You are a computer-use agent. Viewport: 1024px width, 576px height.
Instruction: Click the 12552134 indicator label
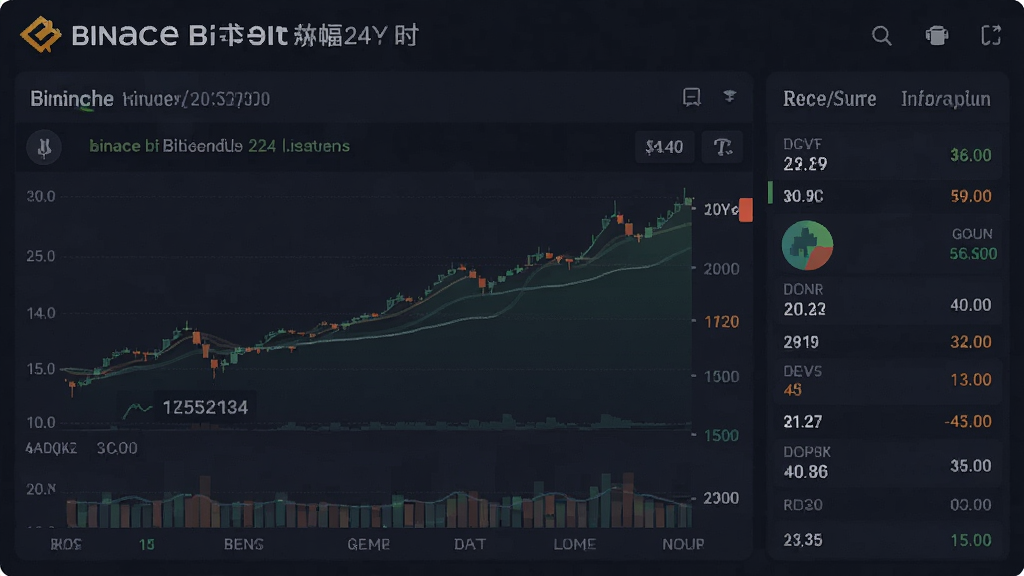205,408
